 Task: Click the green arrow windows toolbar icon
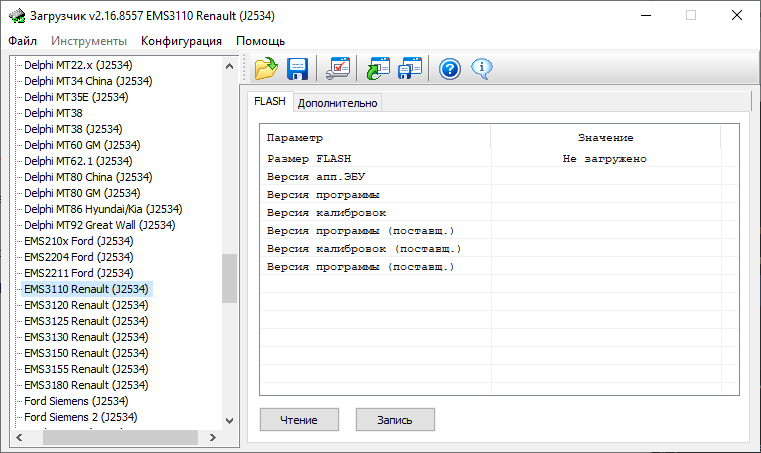coord(378,68)
